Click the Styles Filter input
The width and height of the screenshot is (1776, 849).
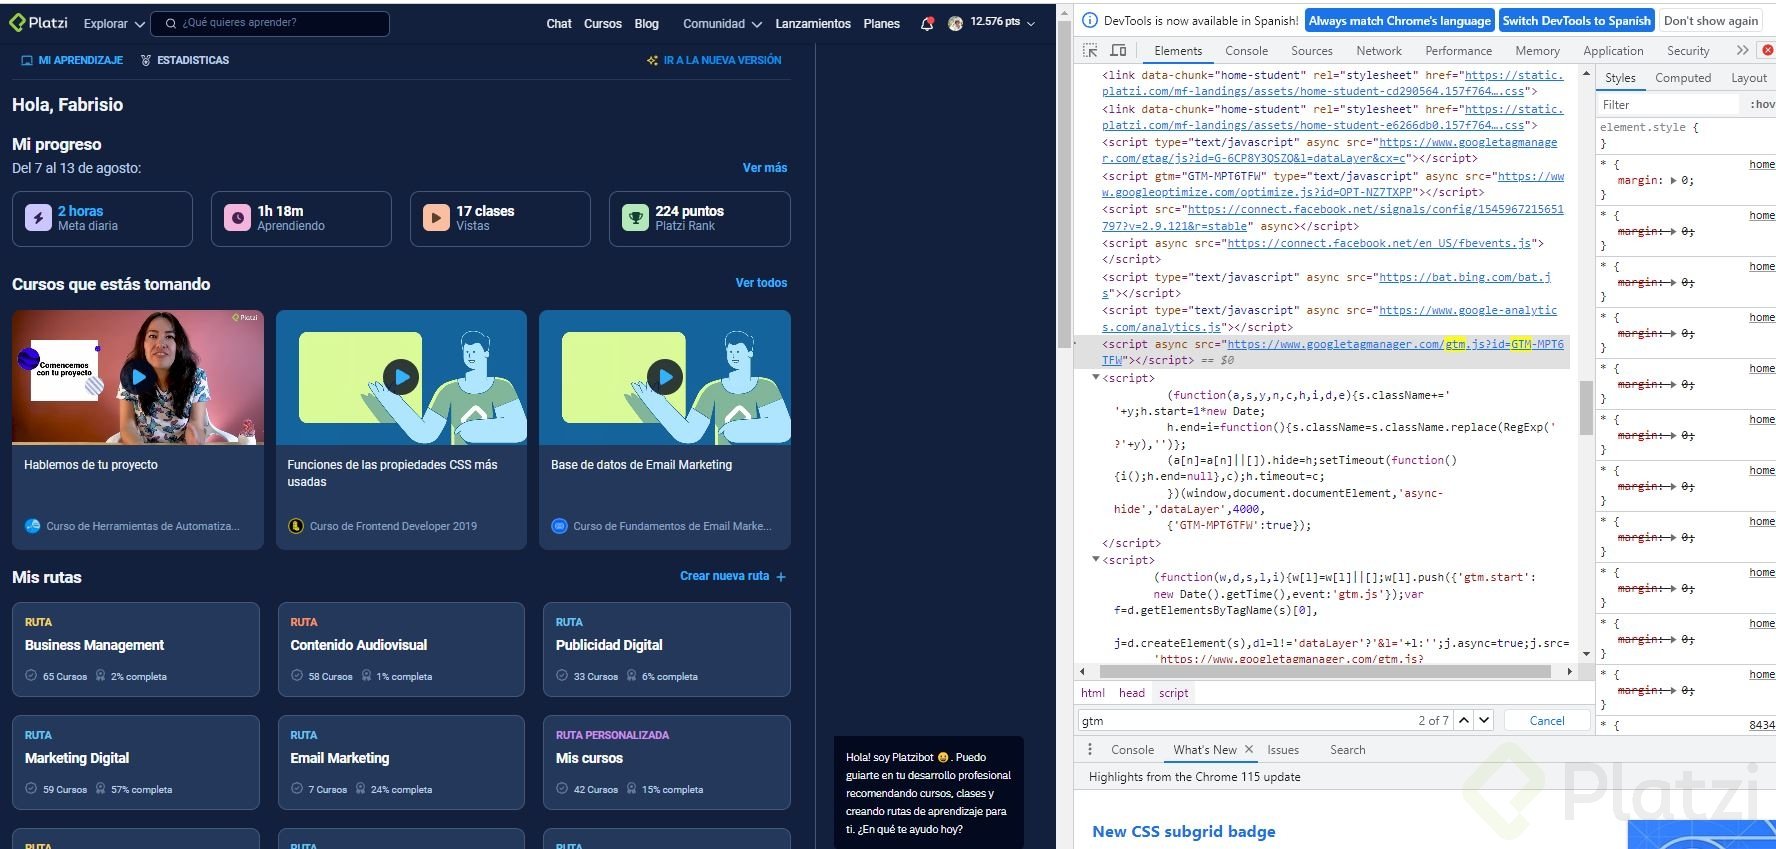tap(1668, 104)
